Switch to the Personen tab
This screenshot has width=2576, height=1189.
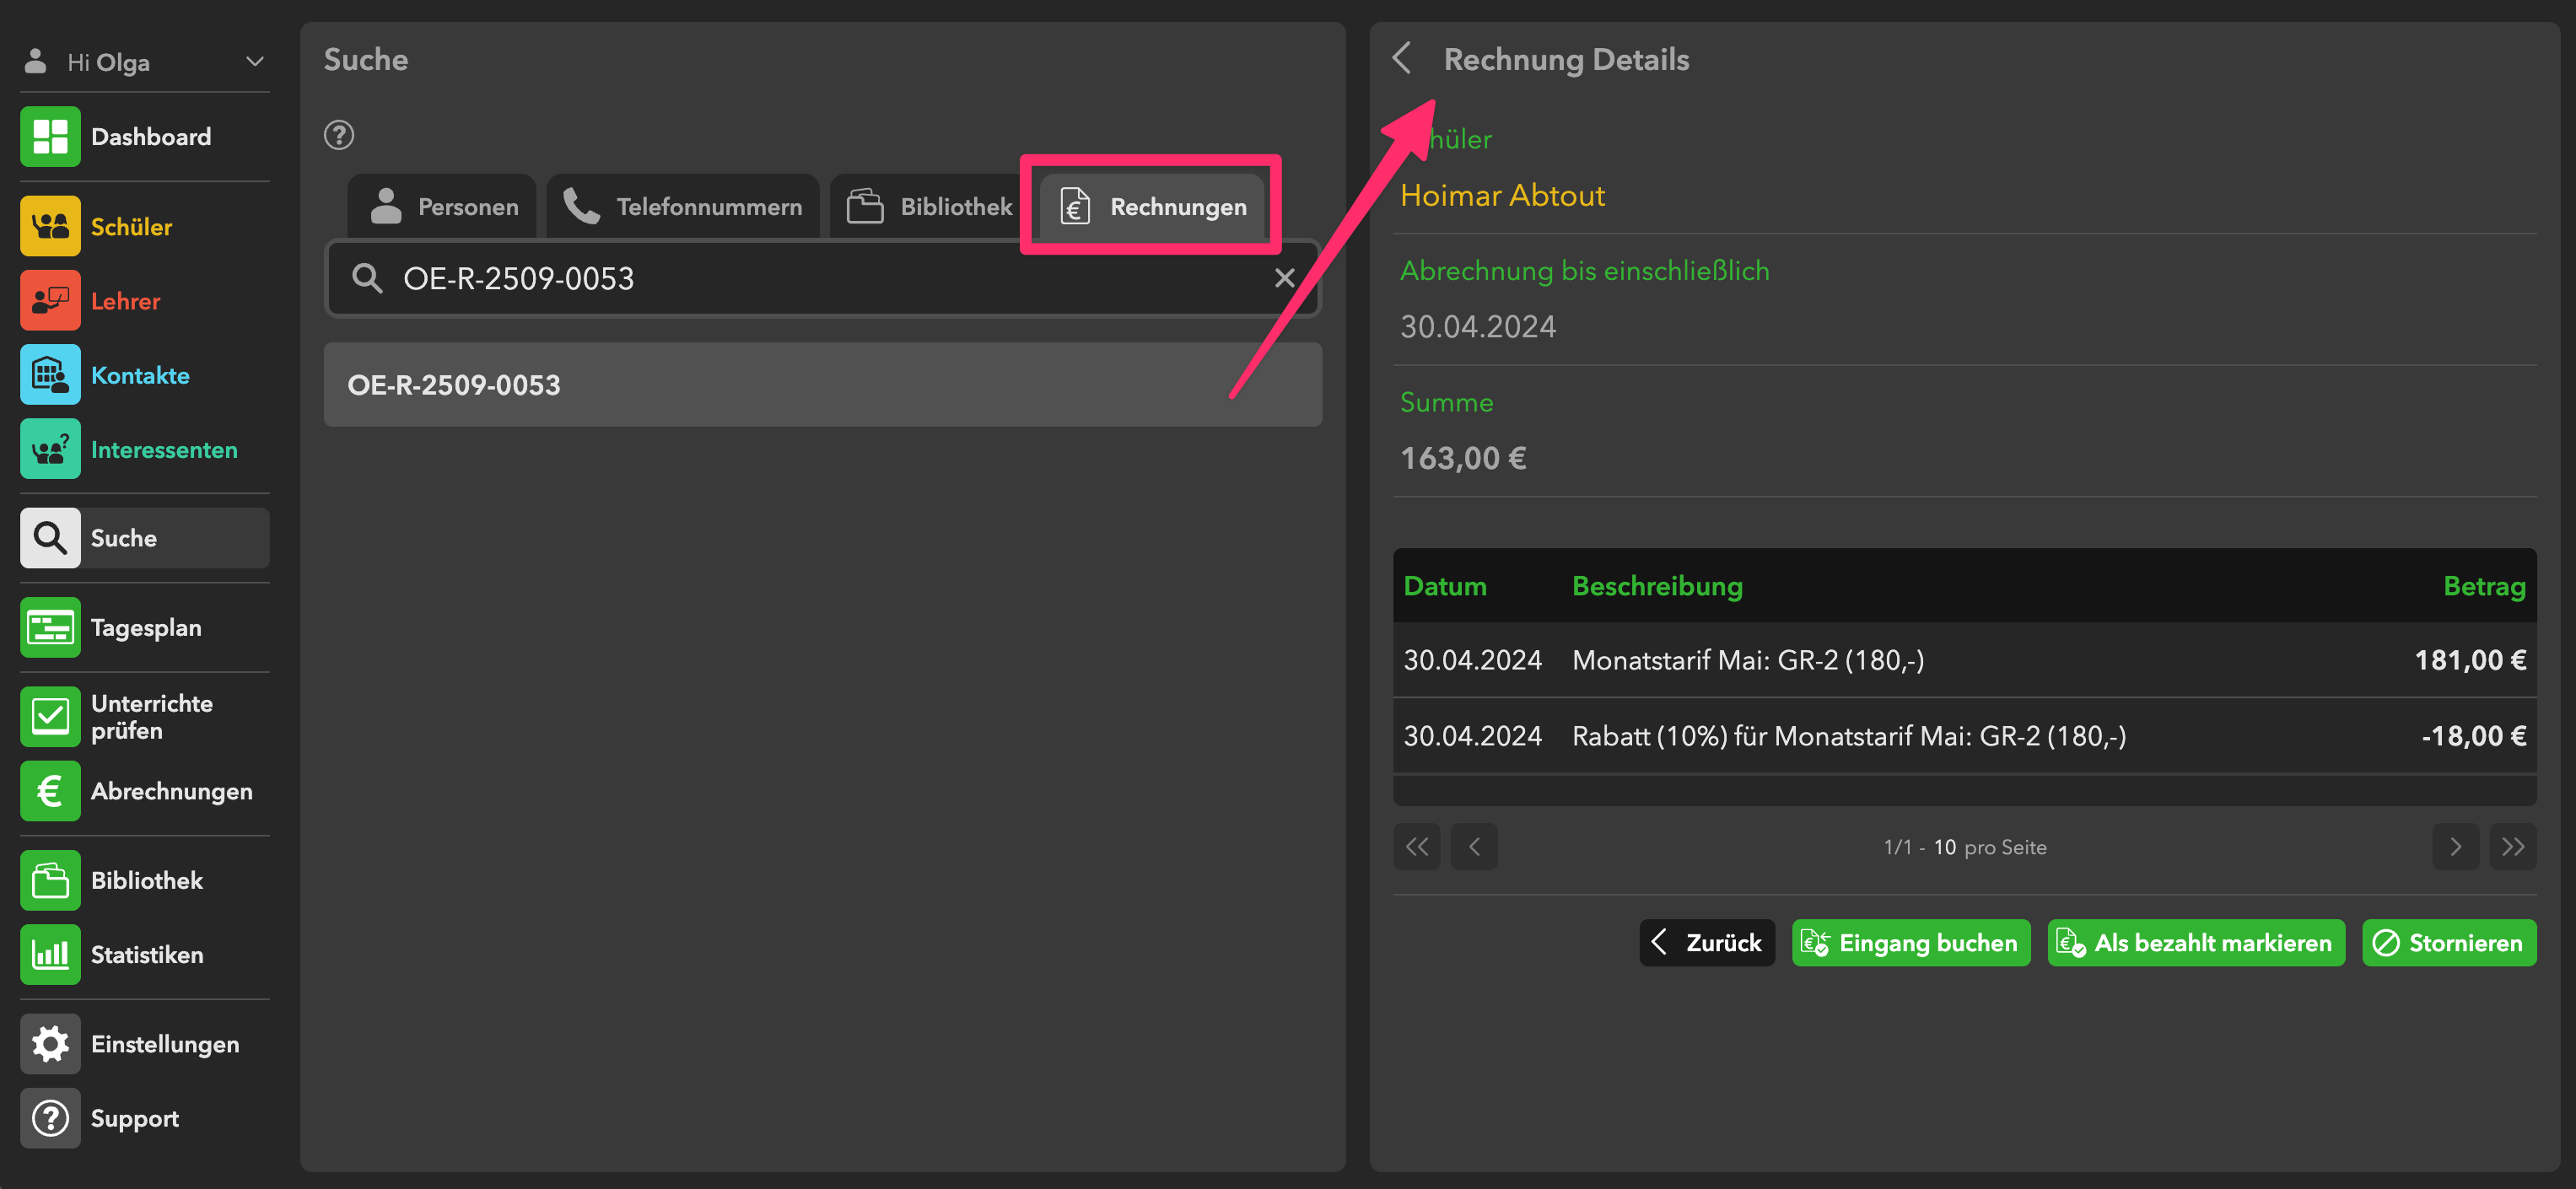tap(443, 207)
